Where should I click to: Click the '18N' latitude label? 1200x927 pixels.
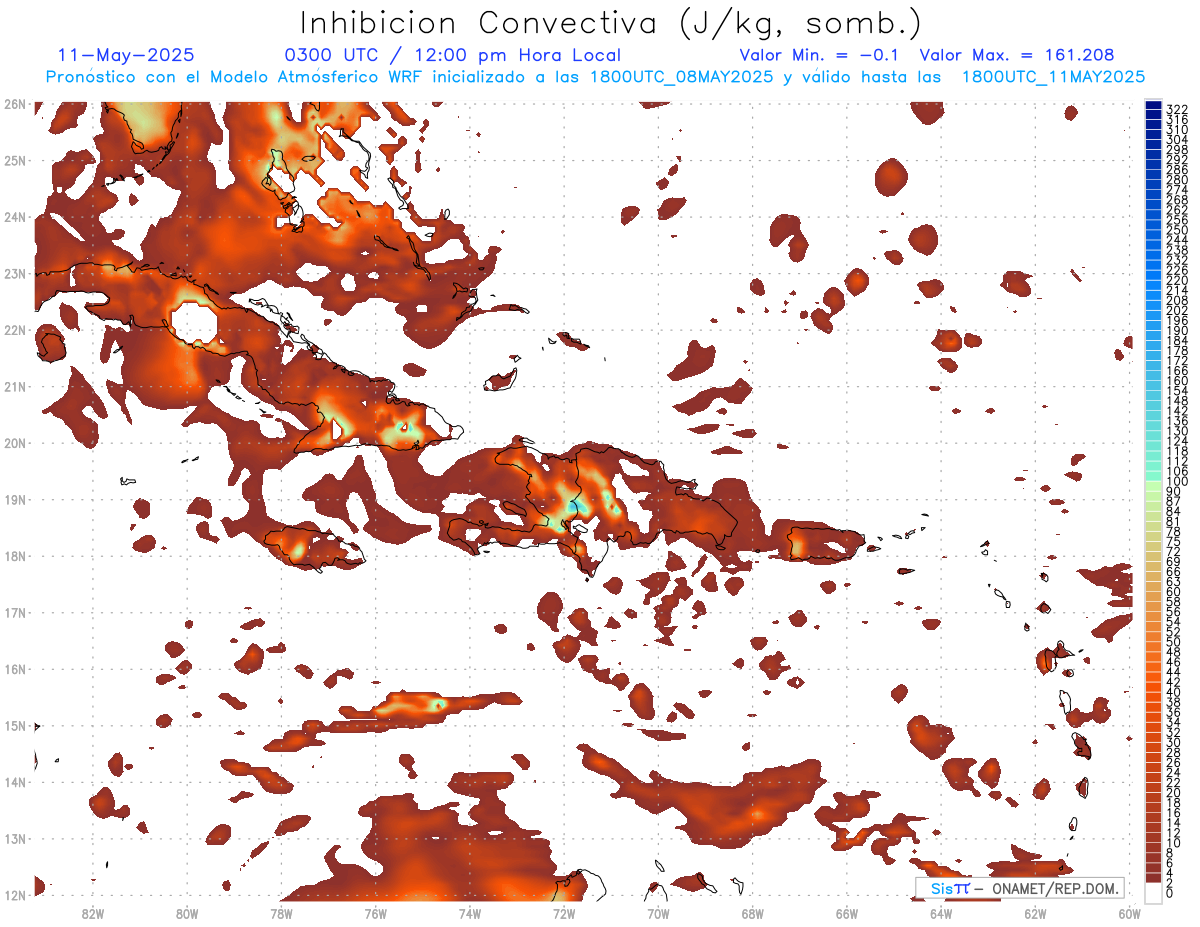coord(14,556)
